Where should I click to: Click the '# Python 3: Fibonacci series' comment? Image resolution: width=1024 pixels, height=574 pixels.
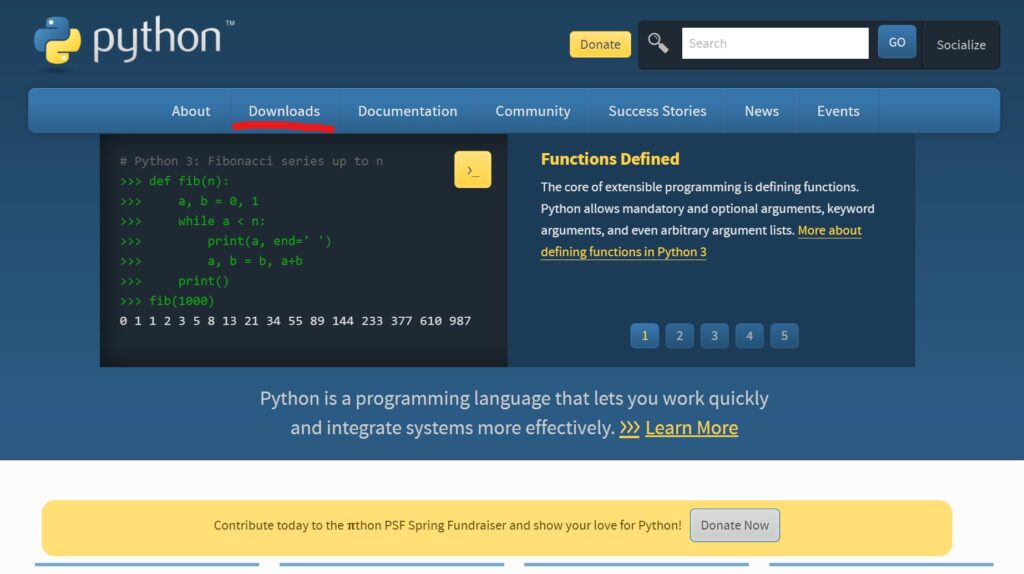(x=251, y=161)
